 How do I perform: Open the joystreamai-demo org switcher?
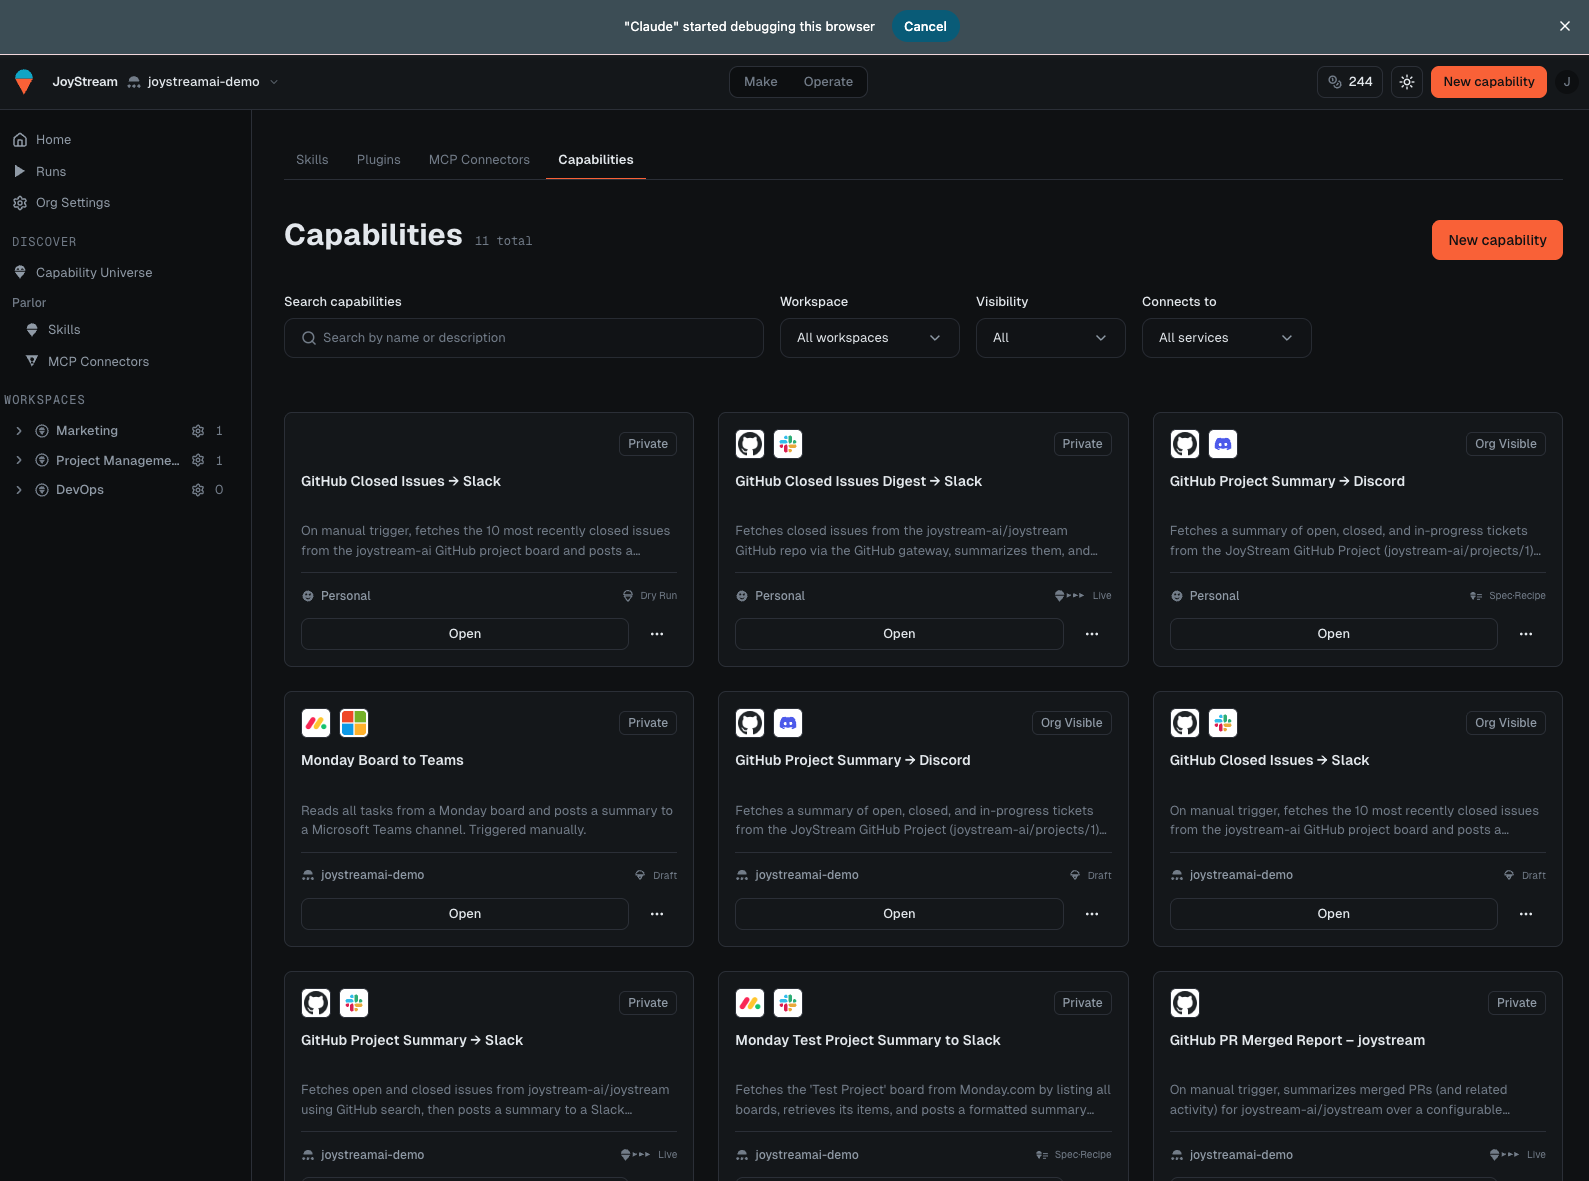[x=203, y=82]
